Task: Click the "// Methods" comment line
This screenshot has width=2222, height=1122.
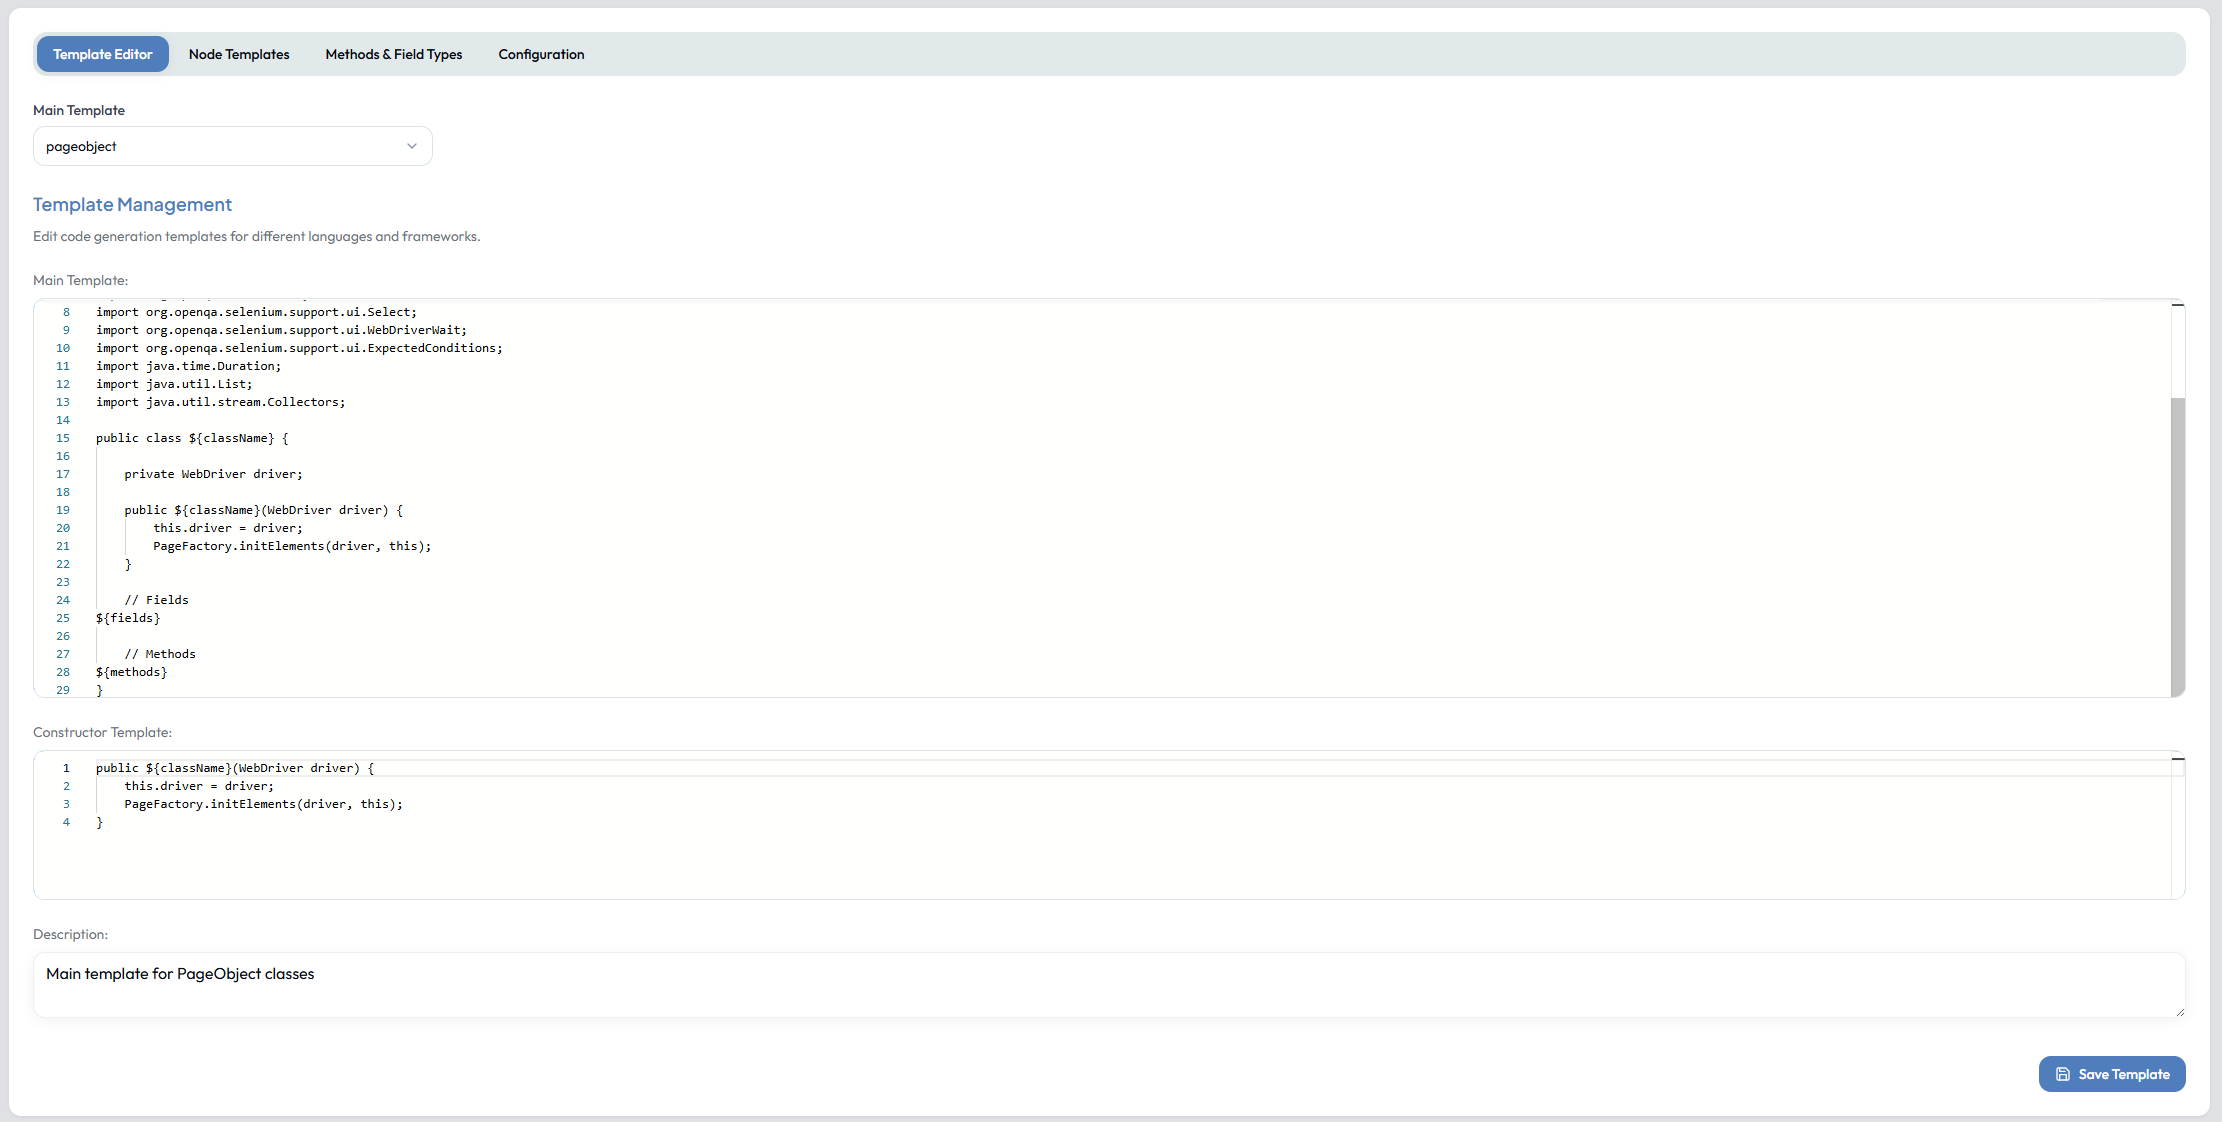Action: 160,654
